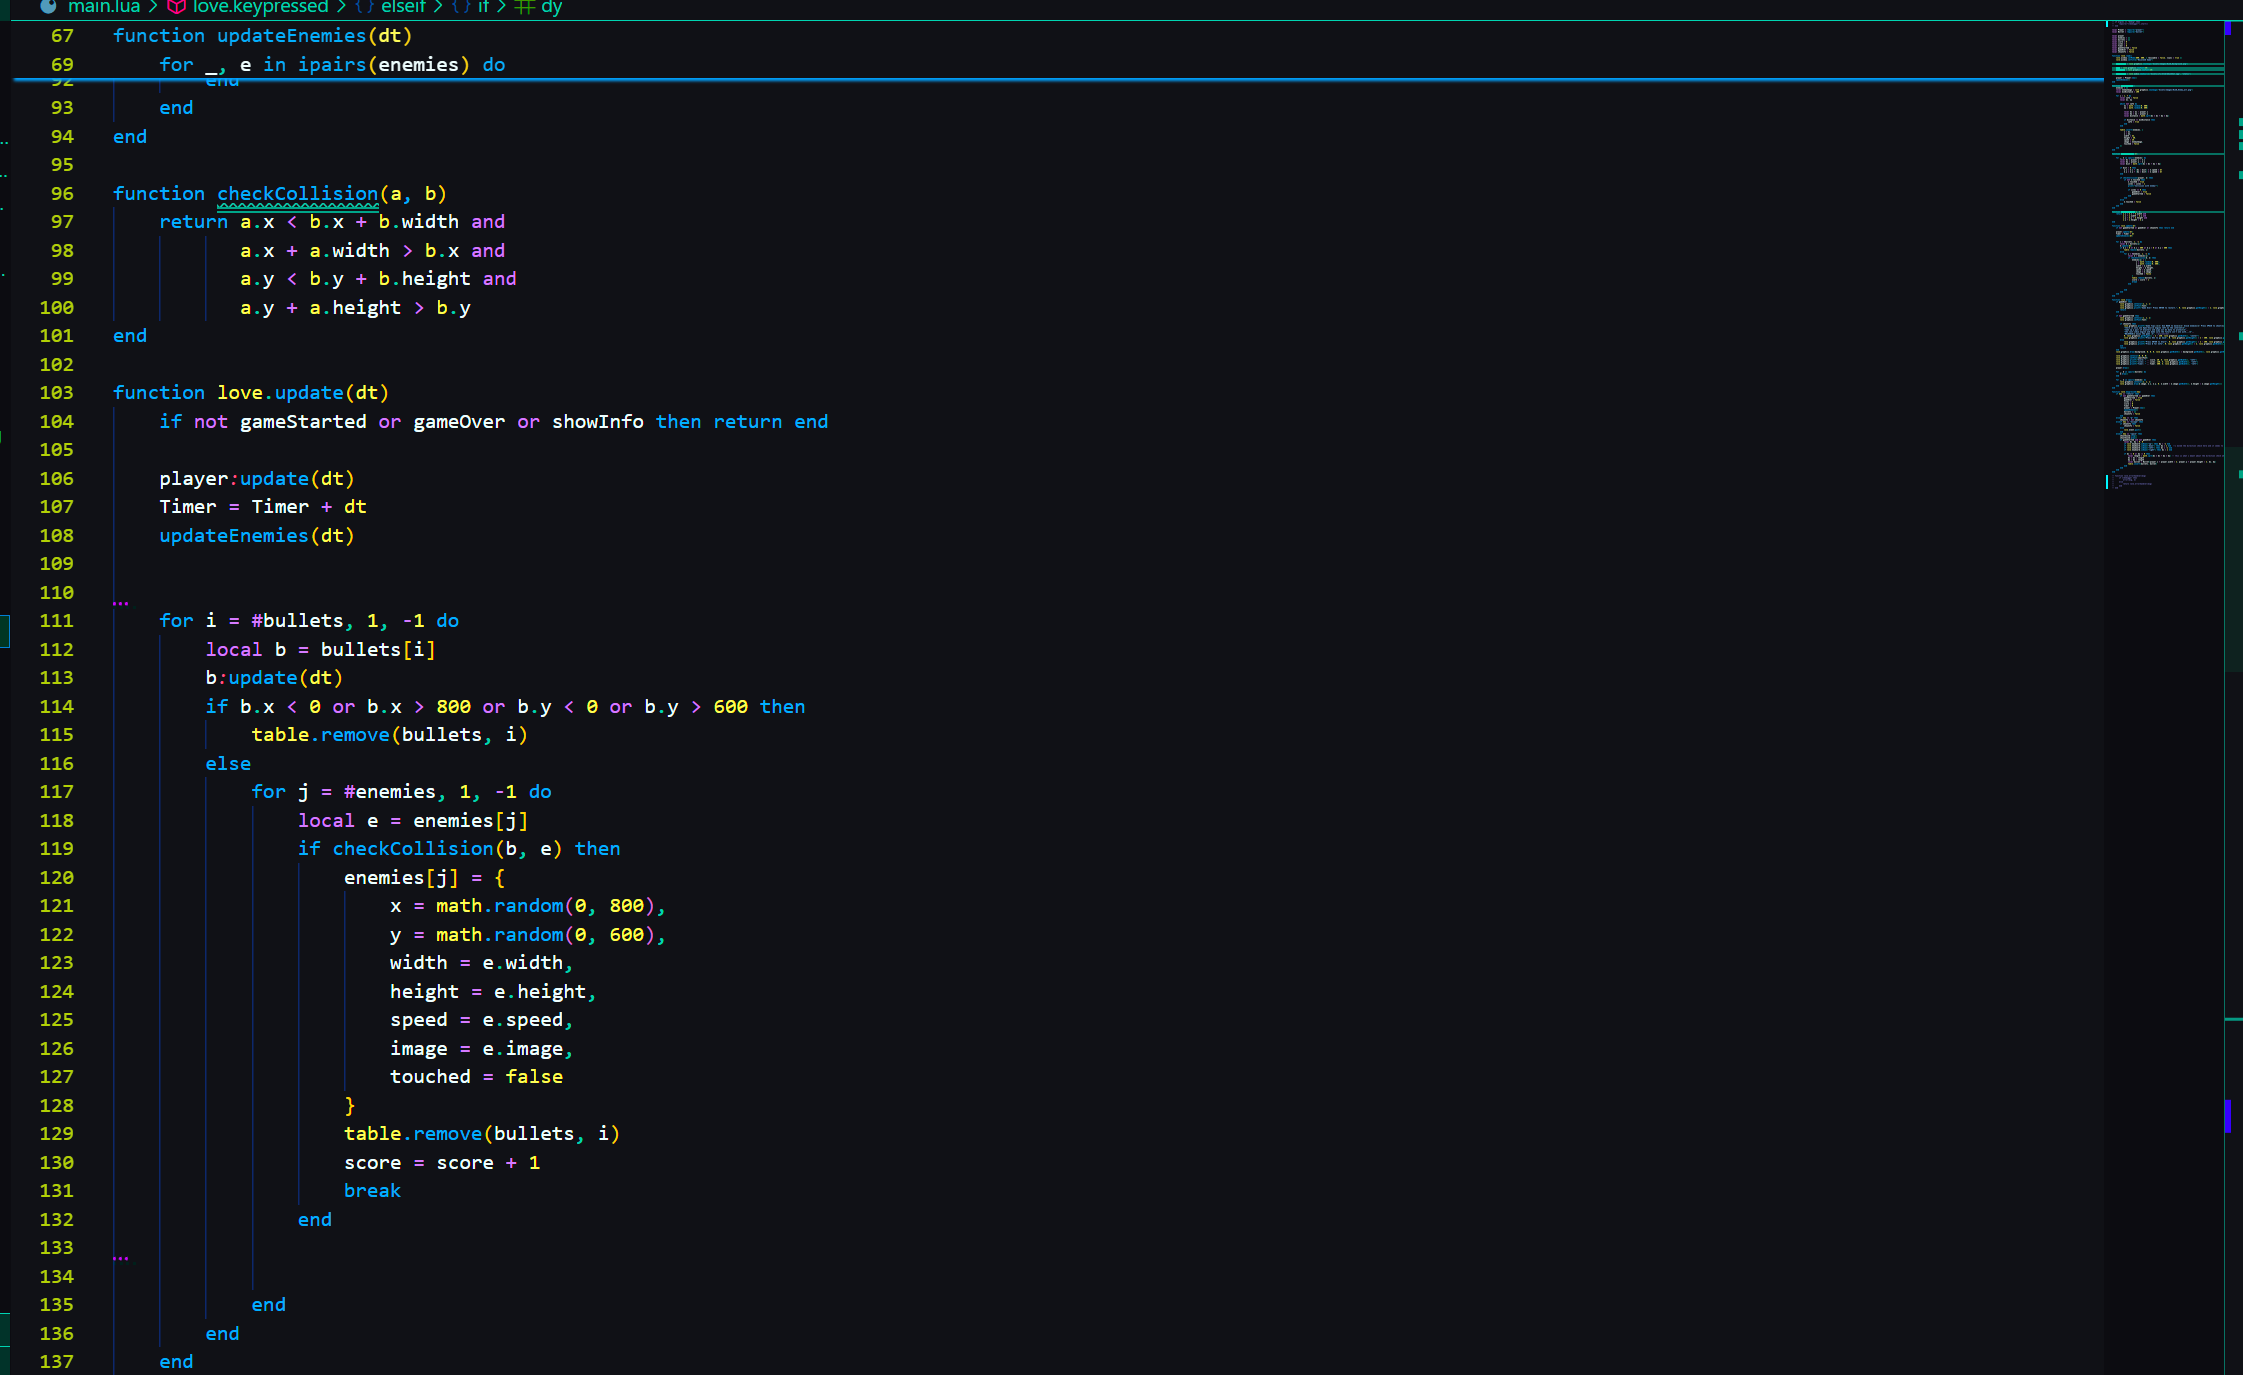Click the 'else' keyword on line 116
This screenshot has height=1375, width=2243.
(x=228, y=764)
